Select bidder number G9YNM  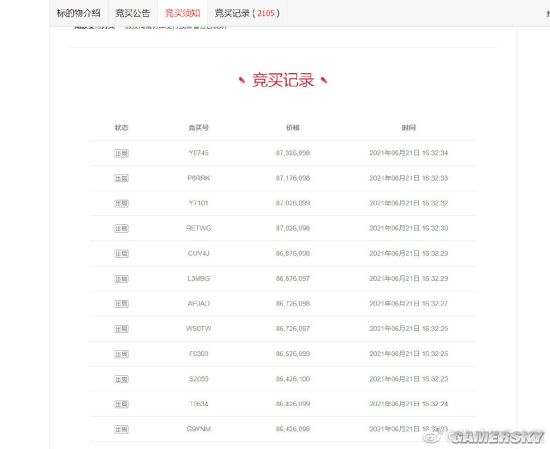(x=199, y=429)
